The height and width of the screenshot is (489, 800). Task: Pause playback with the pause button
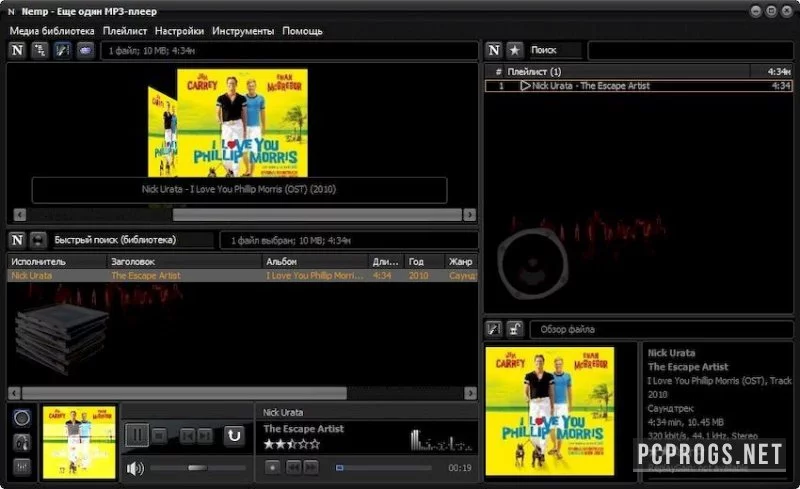pos(137,435)
